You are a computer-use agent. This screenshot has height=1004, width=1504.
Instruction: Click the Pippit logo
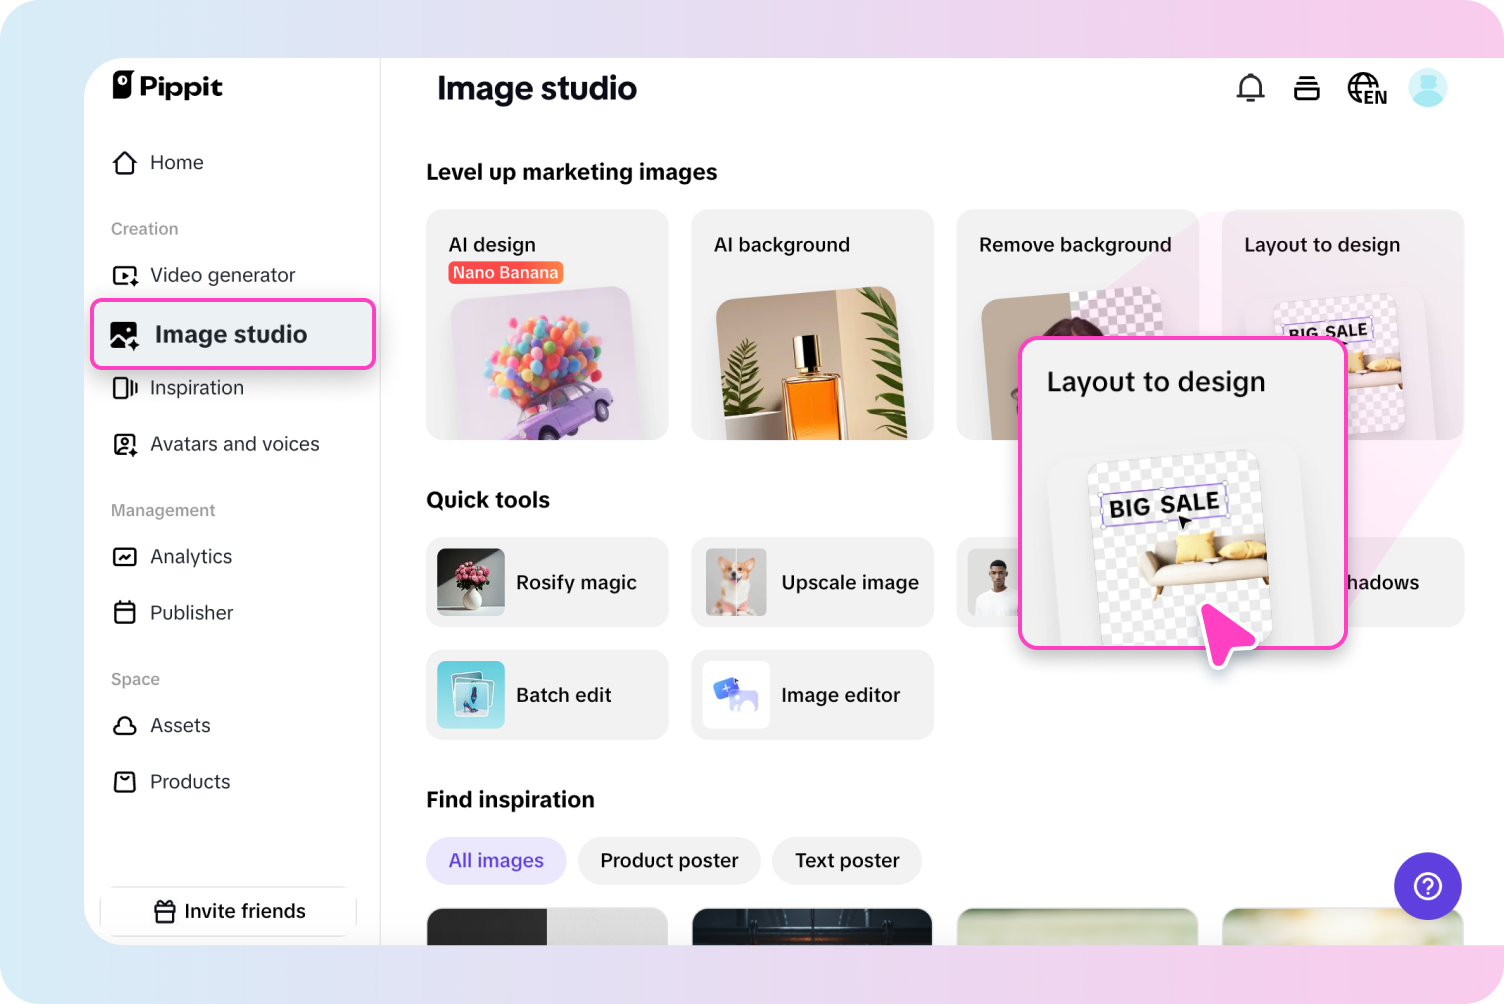[168, 86]
